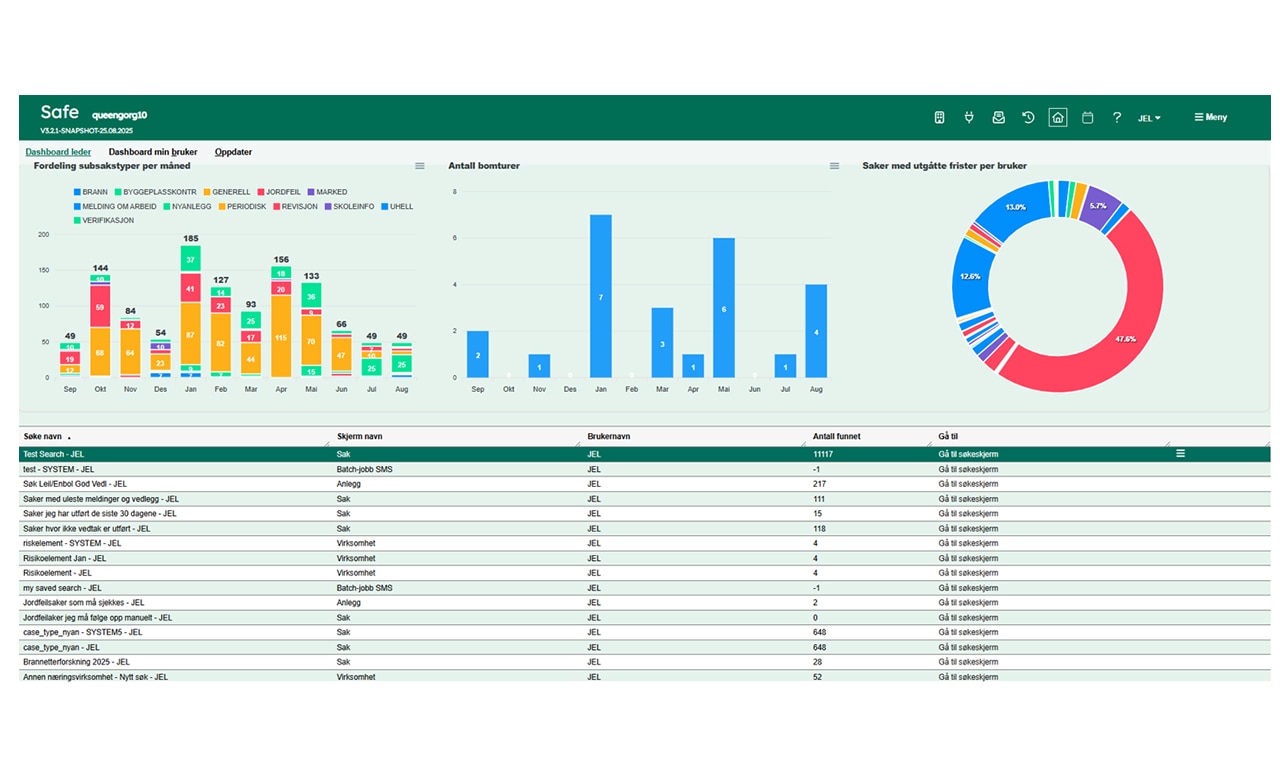Switch to the Dashboard min bruker tab

(153, 152)
